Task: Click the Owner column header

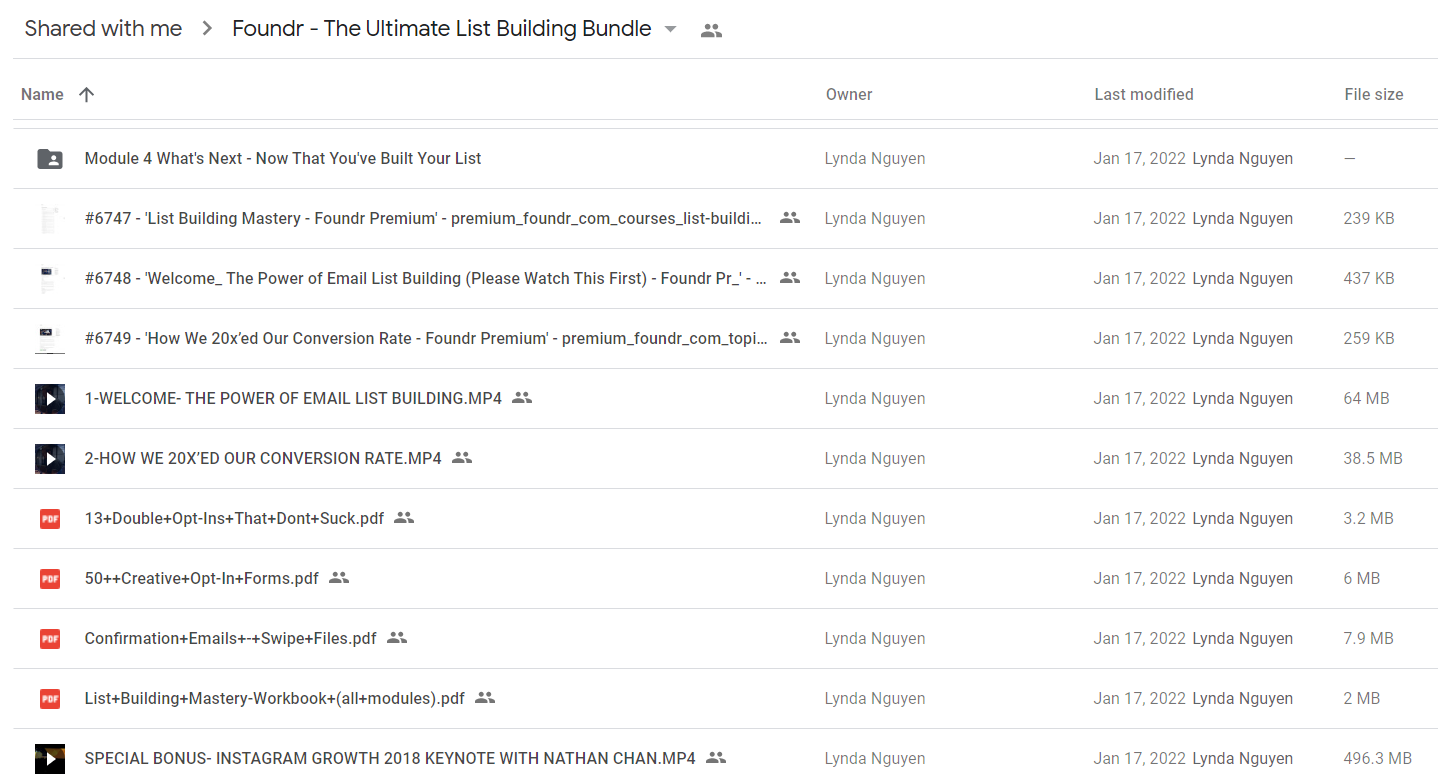Action: point(849,94)
